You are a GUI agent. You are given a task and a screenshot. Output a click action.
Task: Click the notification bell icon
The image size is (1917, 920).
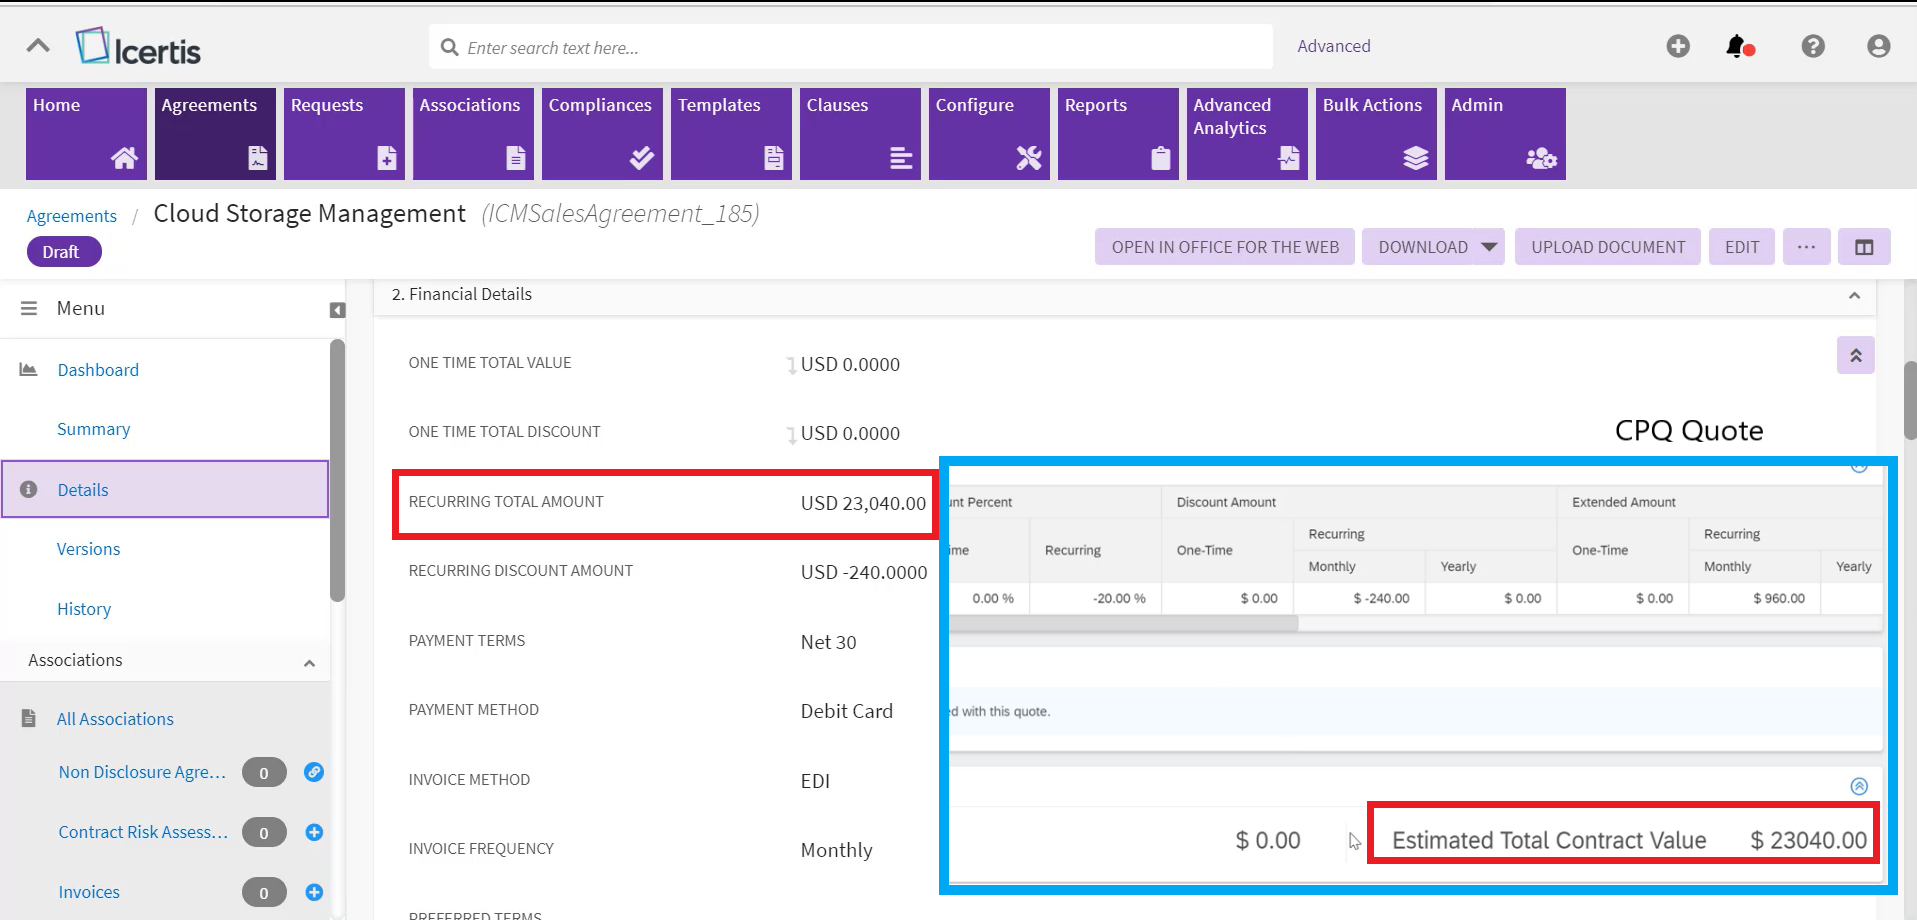1737,46
